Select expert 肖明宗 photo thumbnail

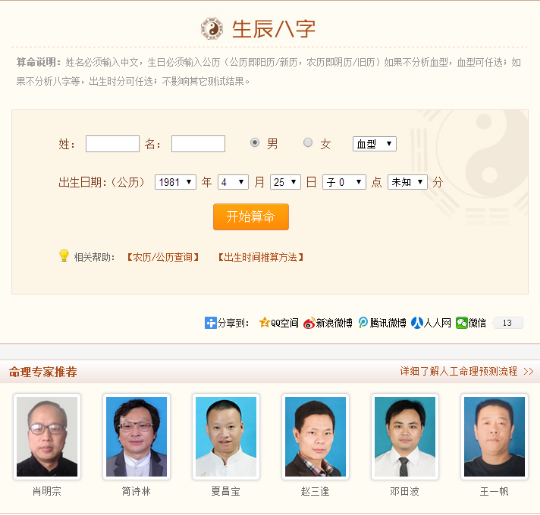tap(47, 437)
